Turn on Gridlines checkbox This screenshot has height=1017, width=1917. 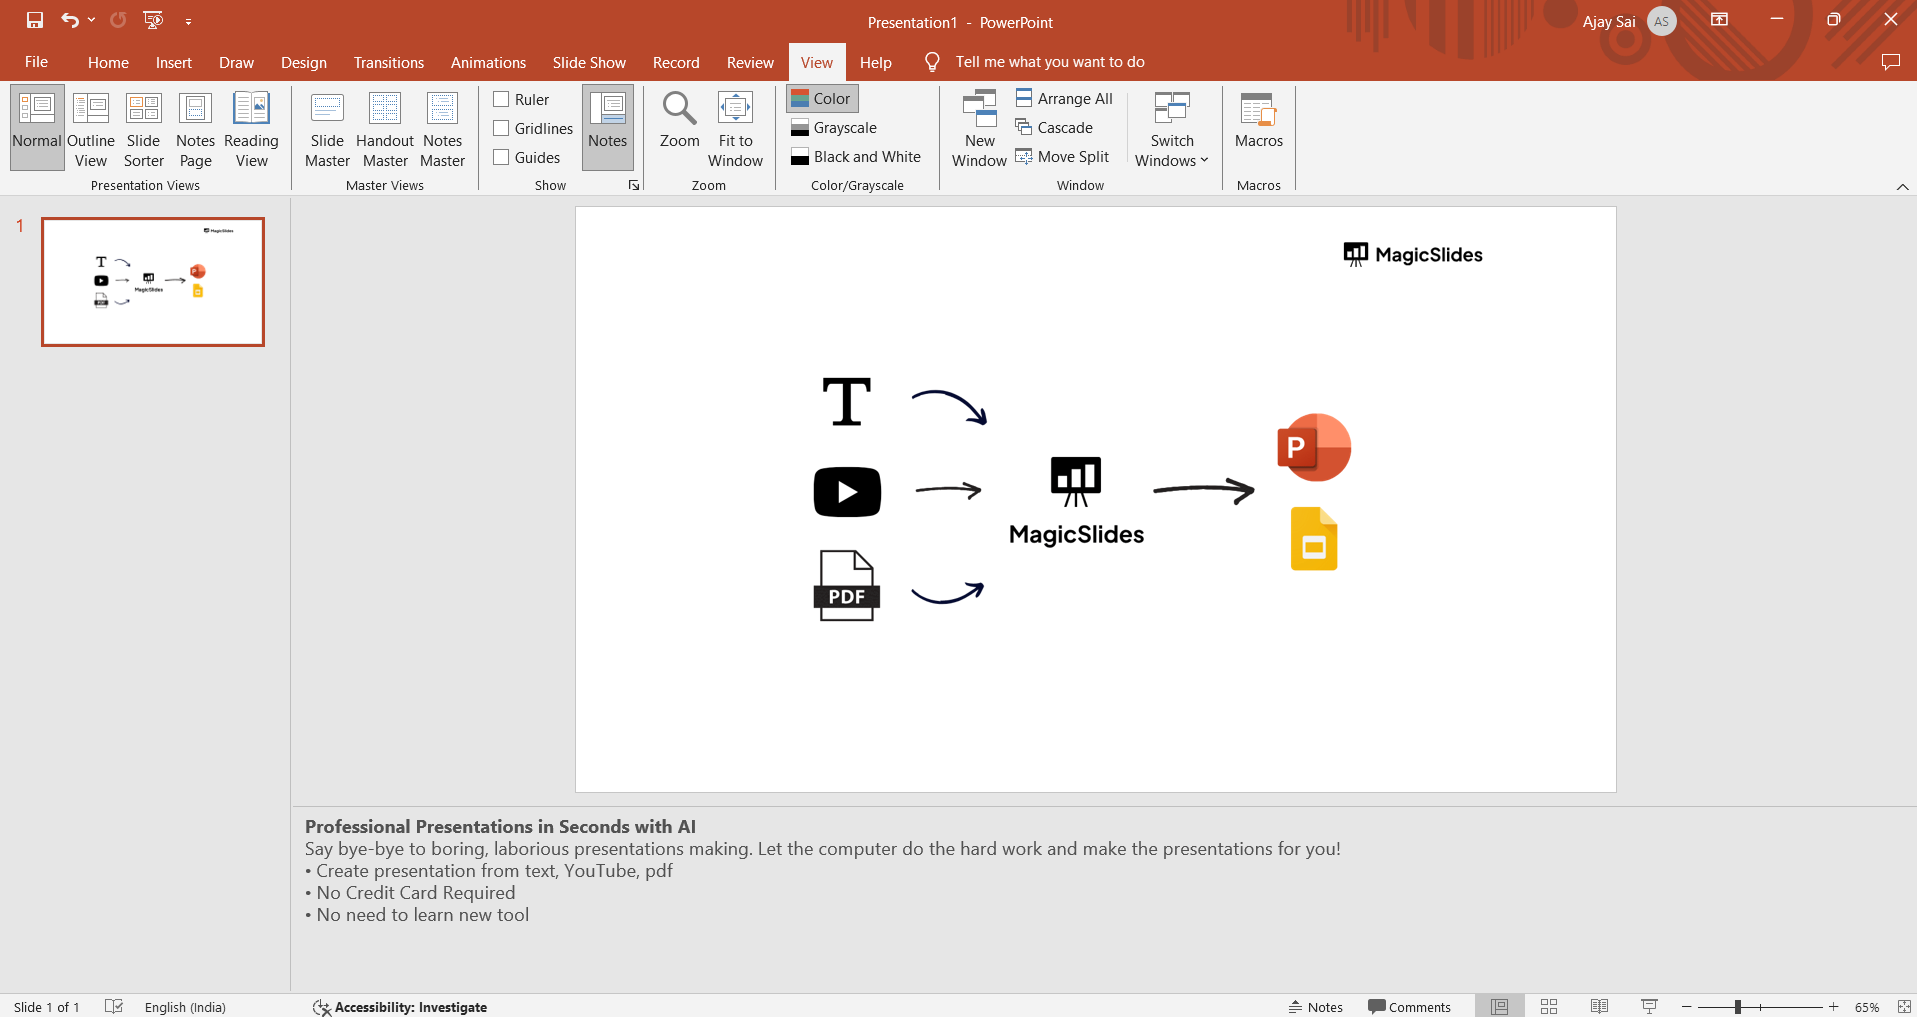click(x=502, y=128)
